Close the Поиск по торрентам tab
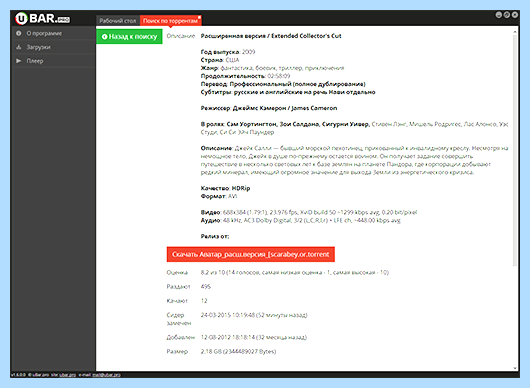Viewport: 530px width, 388px height. click(x=199, y=17)
